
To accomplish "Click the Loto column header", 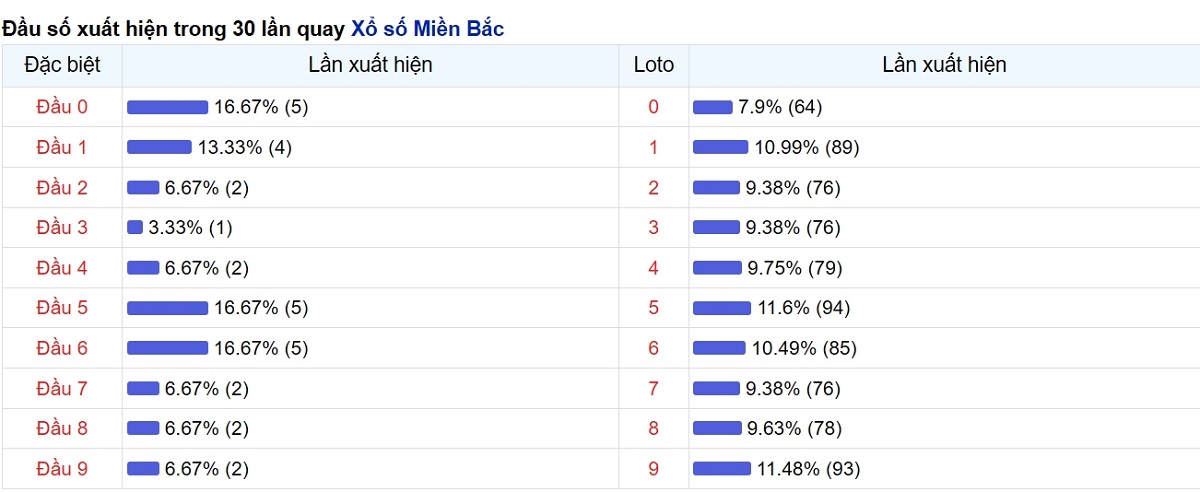I will (654, 65).
